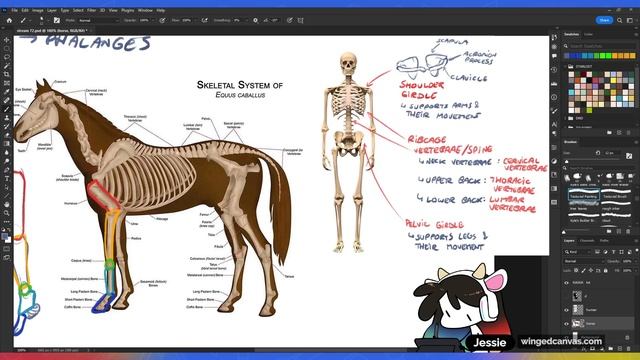
Task: Select the Pen tool
Action: [x=7, y=169]
